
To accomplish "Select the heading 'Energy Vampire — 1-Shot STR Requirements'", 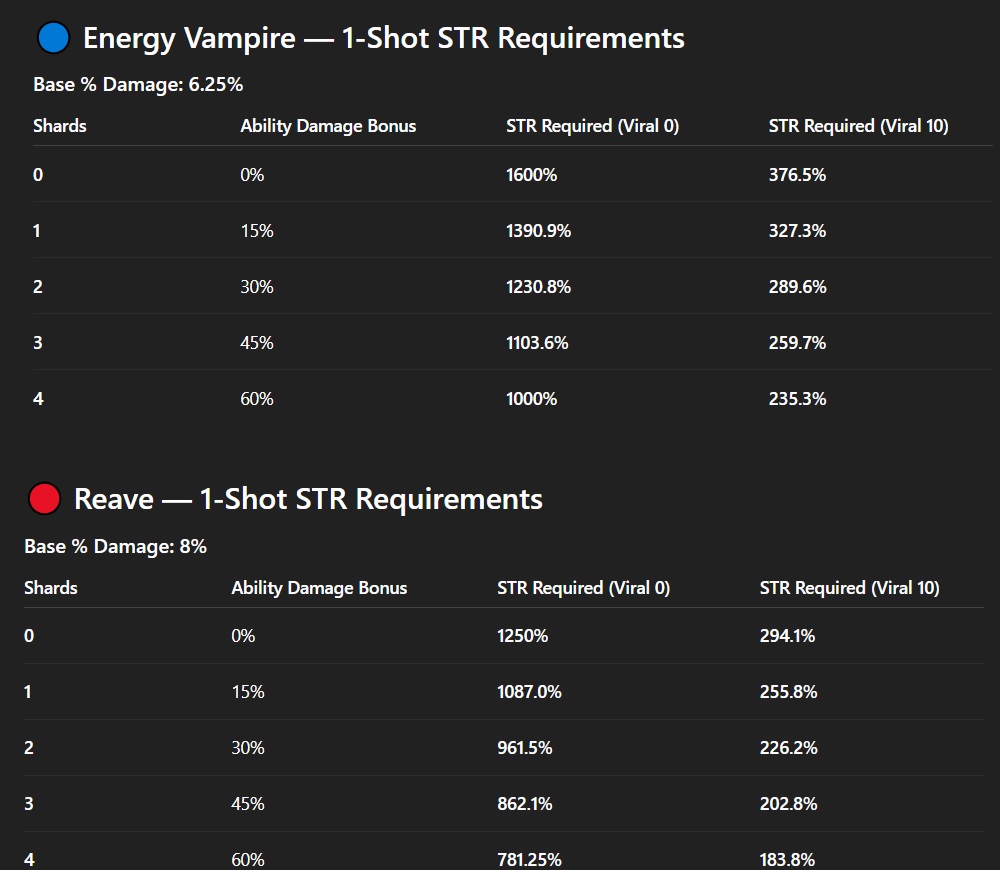I will (x=384, y=38).
